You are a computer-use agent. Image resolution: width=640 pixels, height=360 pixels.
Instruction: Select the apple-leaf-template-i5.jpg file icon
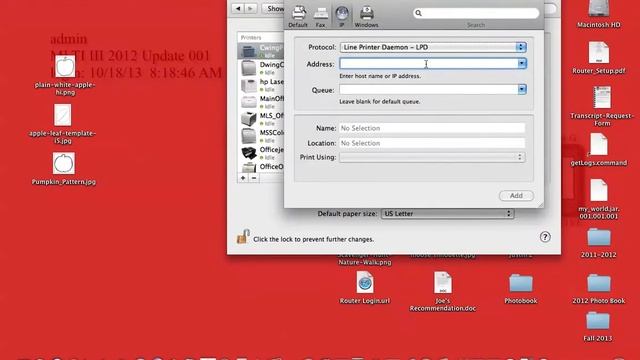62,115
